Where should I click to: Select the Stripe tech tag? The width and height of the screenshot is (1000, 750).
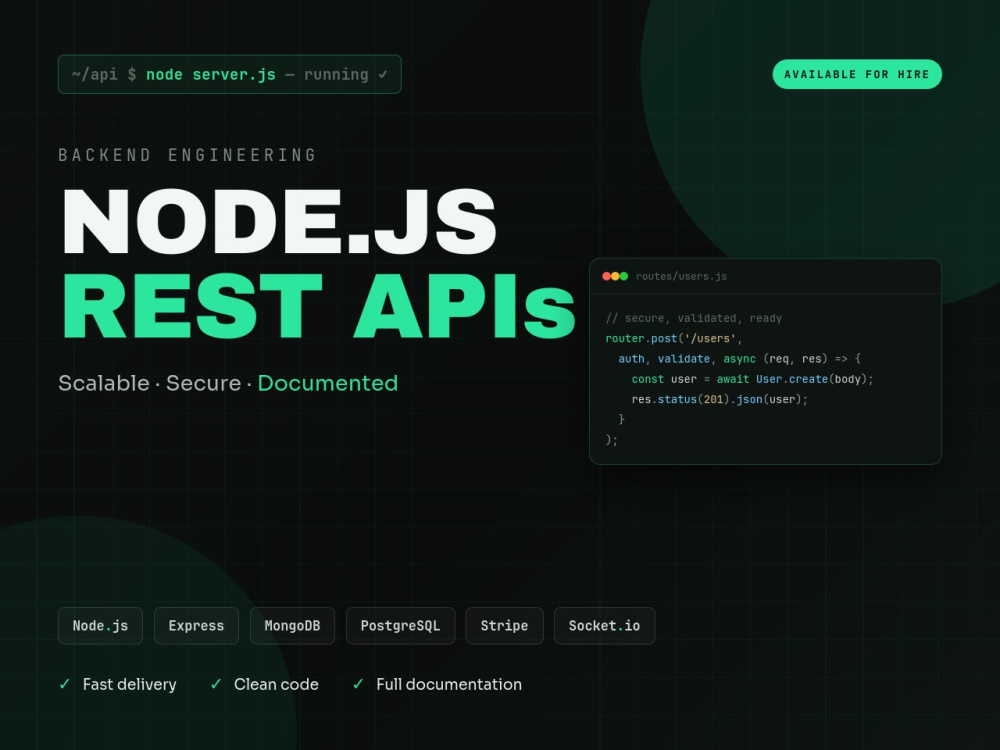tap(504, 626)
